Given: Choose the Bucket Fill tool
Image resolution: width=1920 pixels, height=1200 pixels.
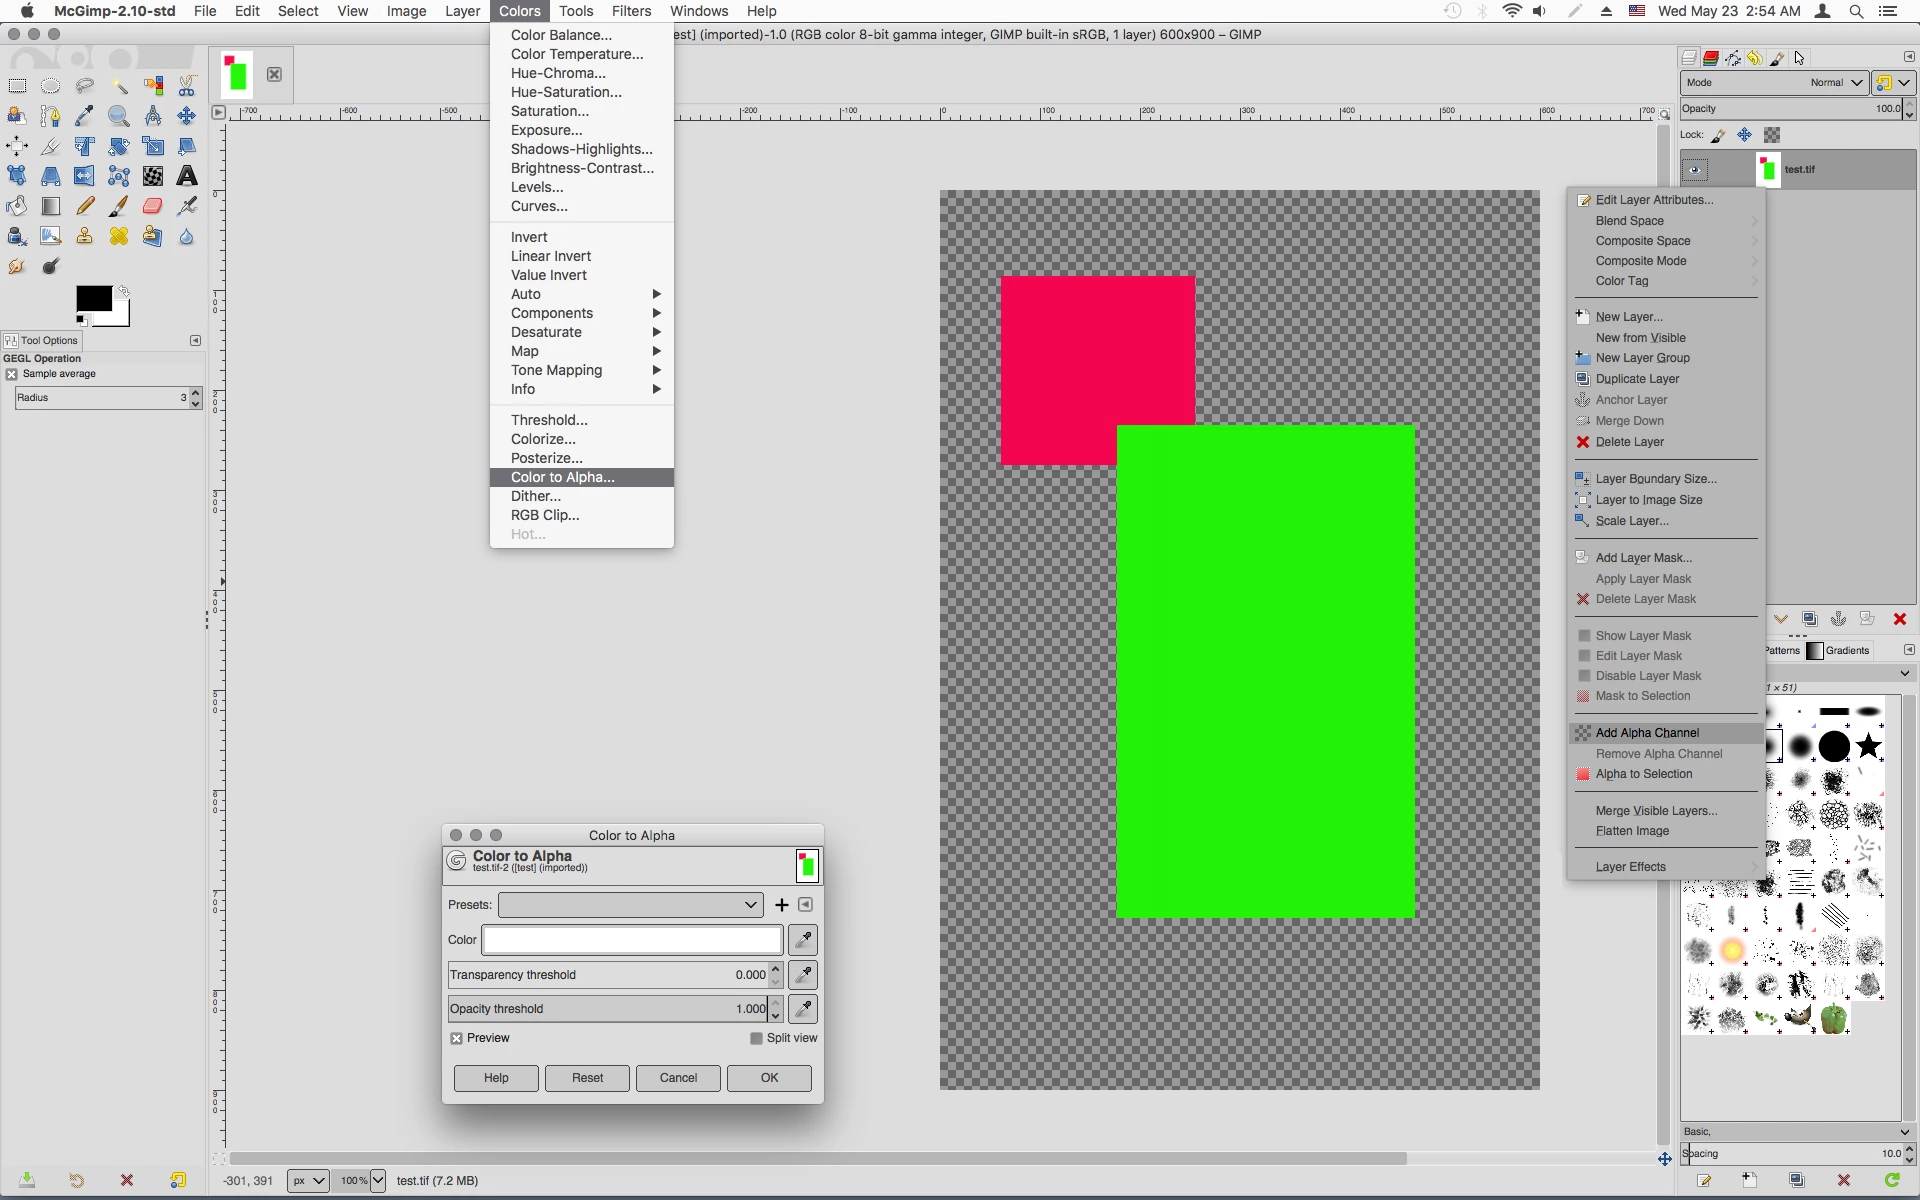Looking at the screenshot, I should 17,206.
